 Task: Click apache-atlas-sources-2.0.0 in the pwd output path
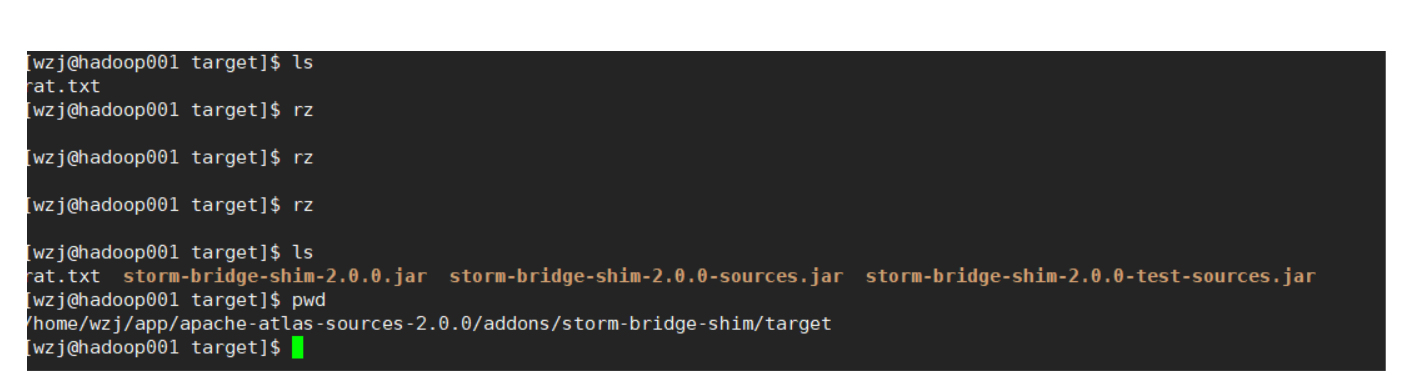325,324
